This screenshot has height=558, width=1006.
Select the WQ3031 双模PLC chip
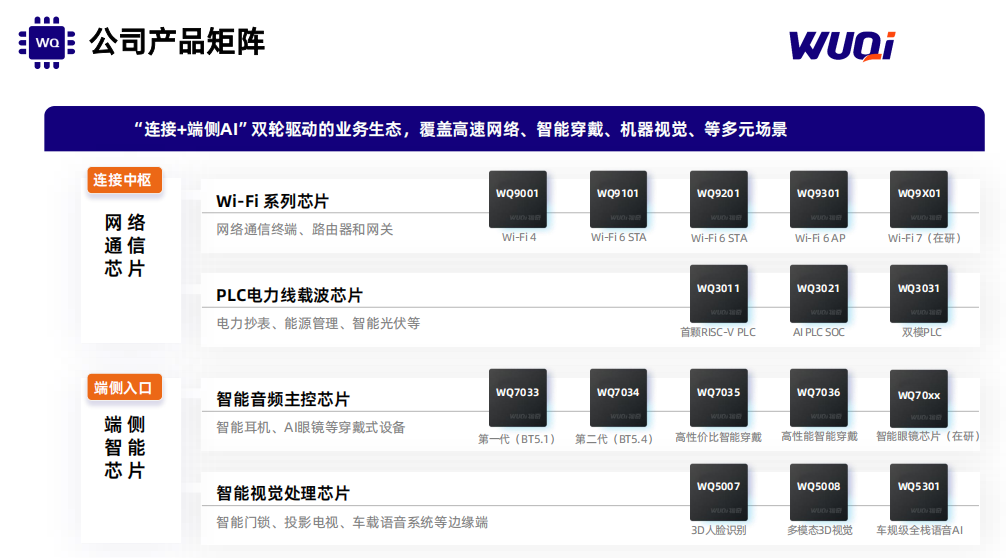919,294
